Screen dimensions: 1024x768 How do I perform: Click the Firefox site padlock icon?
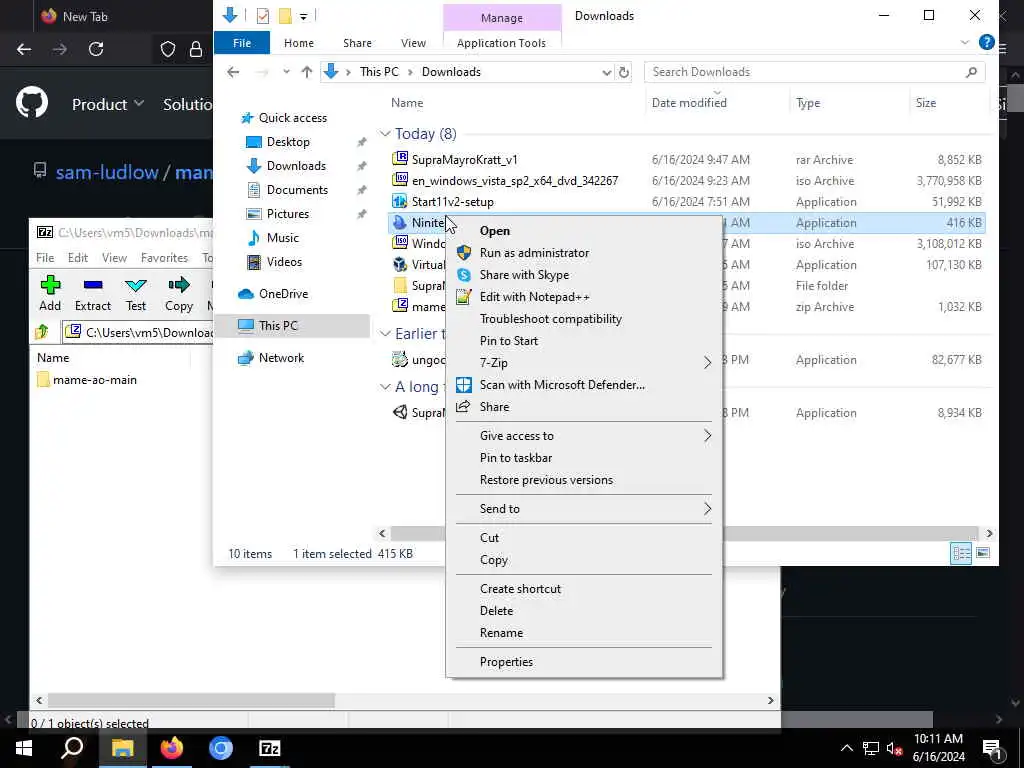pos(196,49)
